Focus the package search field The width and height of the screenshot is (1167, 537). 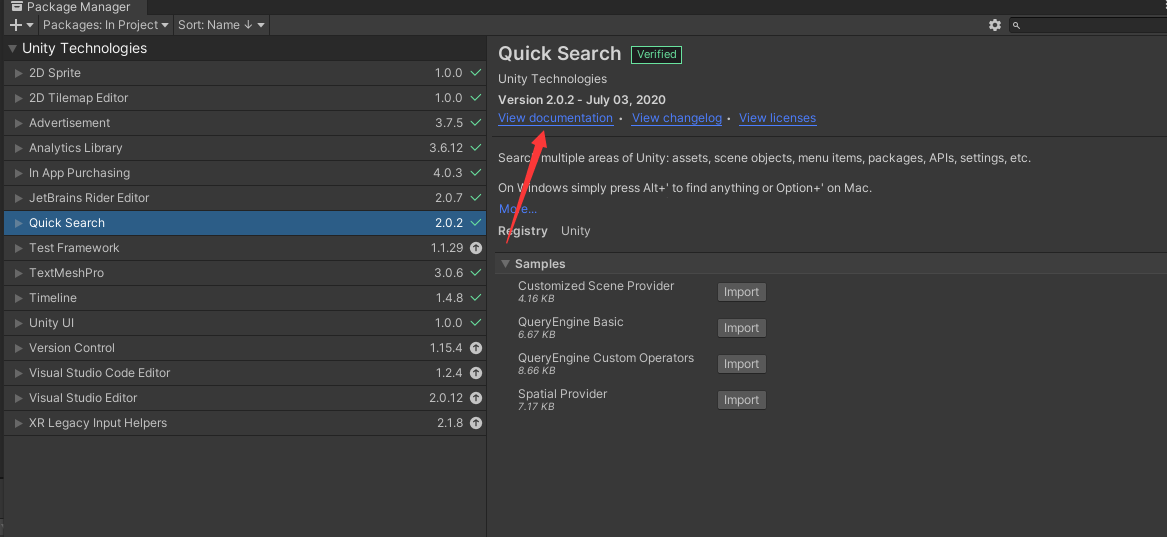pos(1088,25)
